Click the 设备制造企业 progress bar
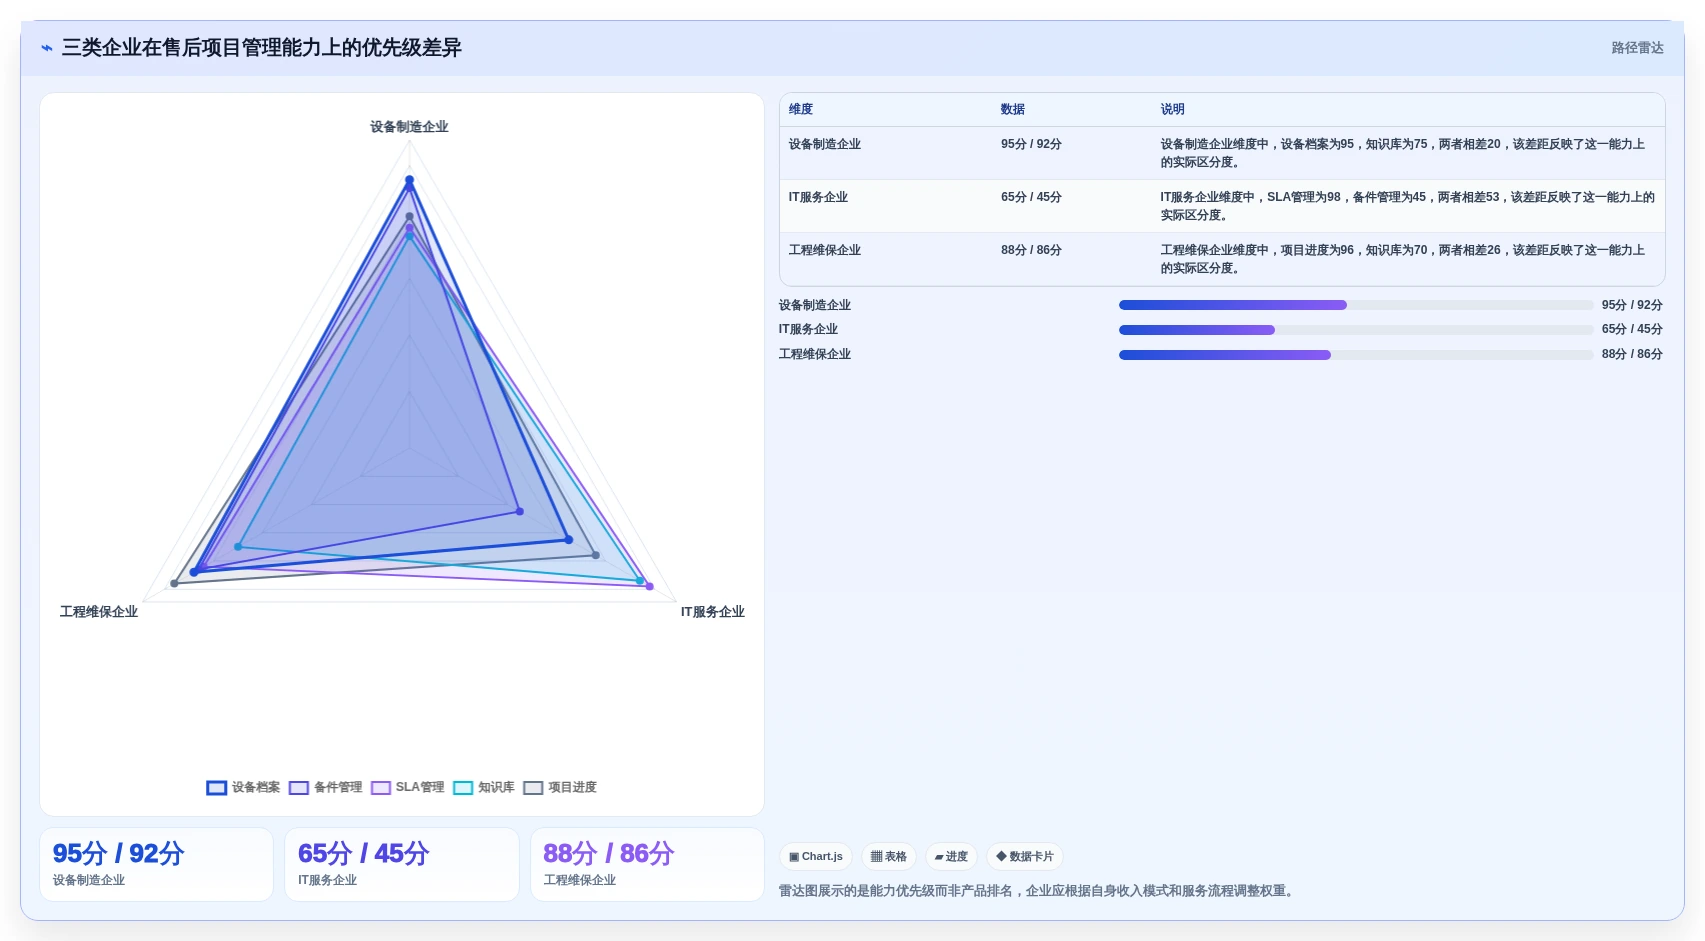 [x=1356, y=305]
